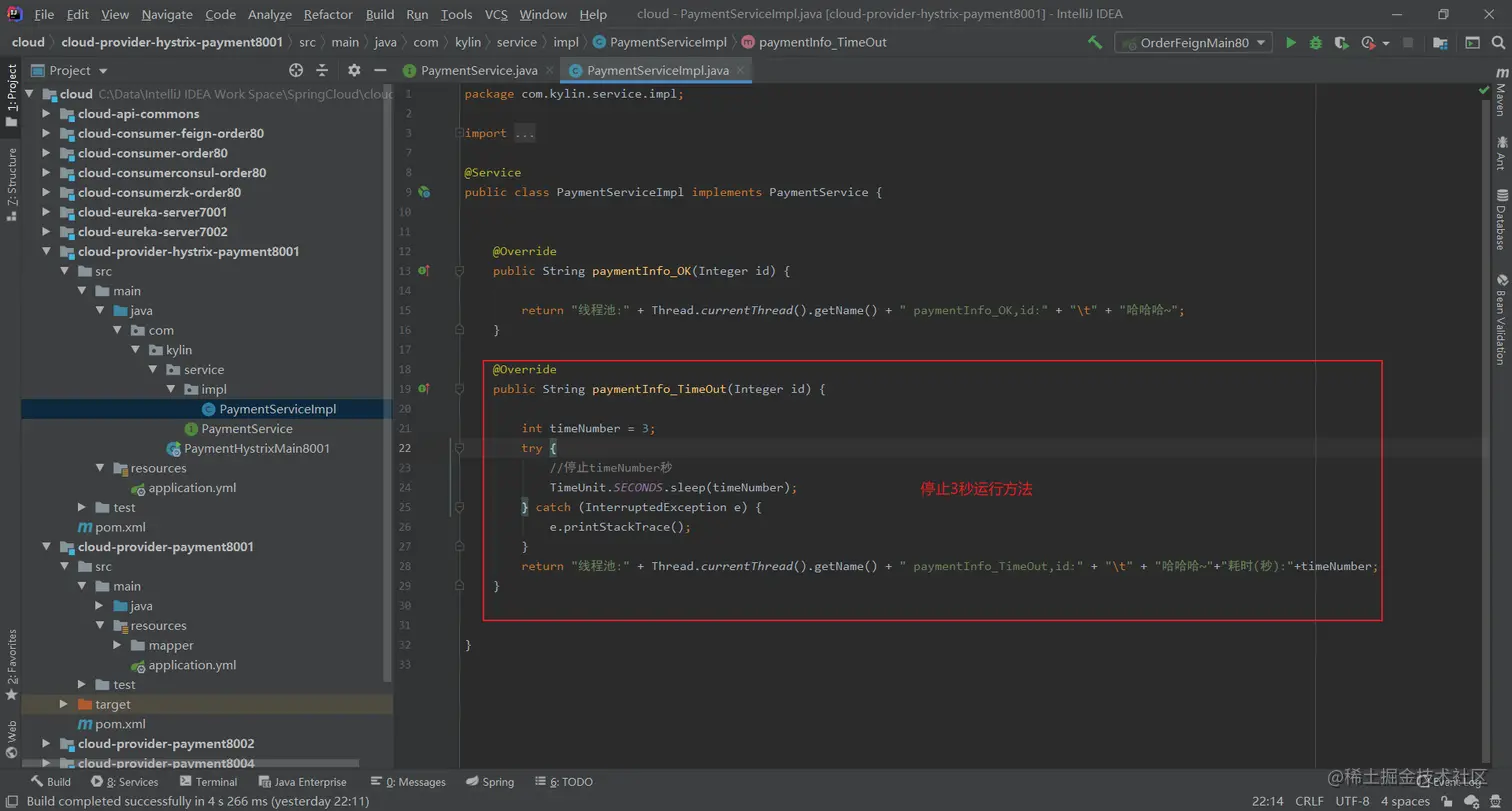The height and width of the screenshot is (811, 1512).
Task: Open Search Everywhere magnifier icon
Action: click(x=1498, y=43)
